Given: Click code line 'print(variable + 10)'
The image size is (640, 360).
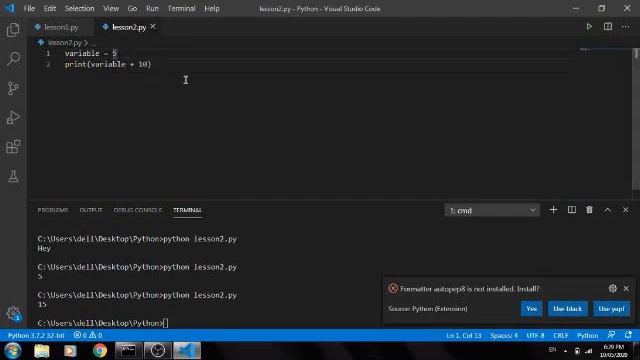Looking at the screenshot, I should point(108,64).
